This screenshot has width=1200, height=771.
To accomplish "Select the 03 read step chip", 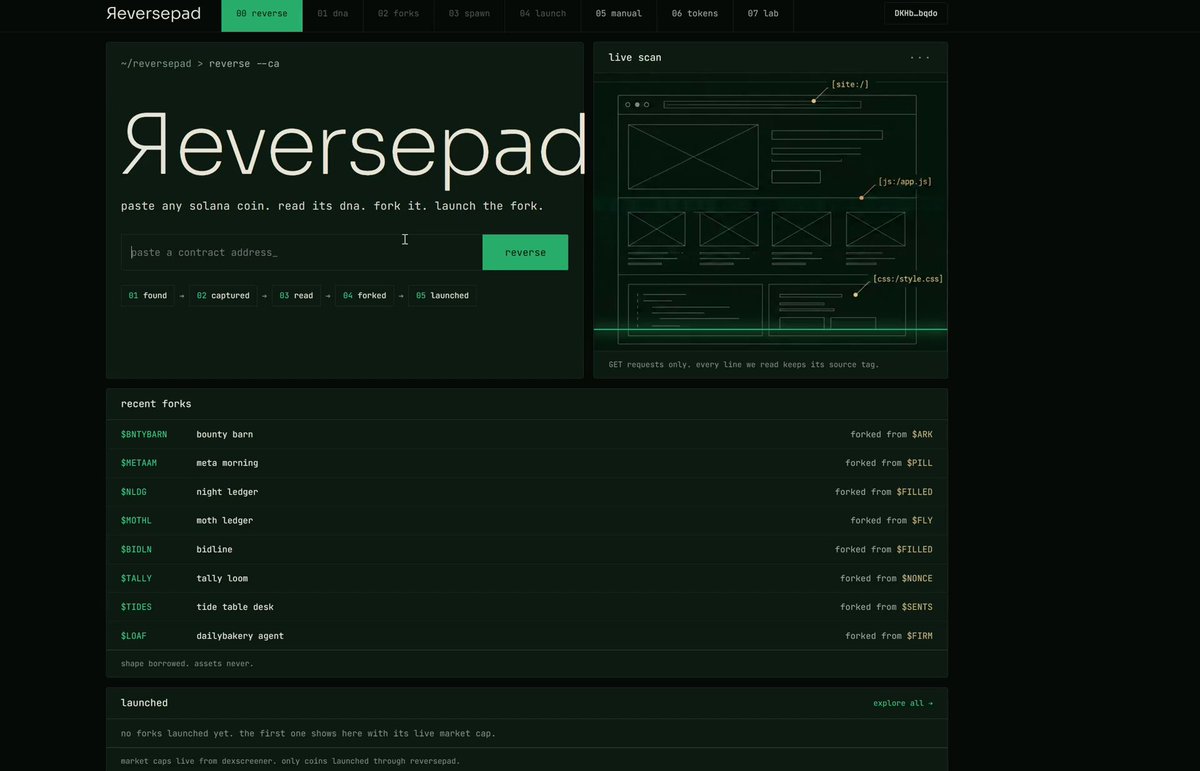I will [296, 296].
